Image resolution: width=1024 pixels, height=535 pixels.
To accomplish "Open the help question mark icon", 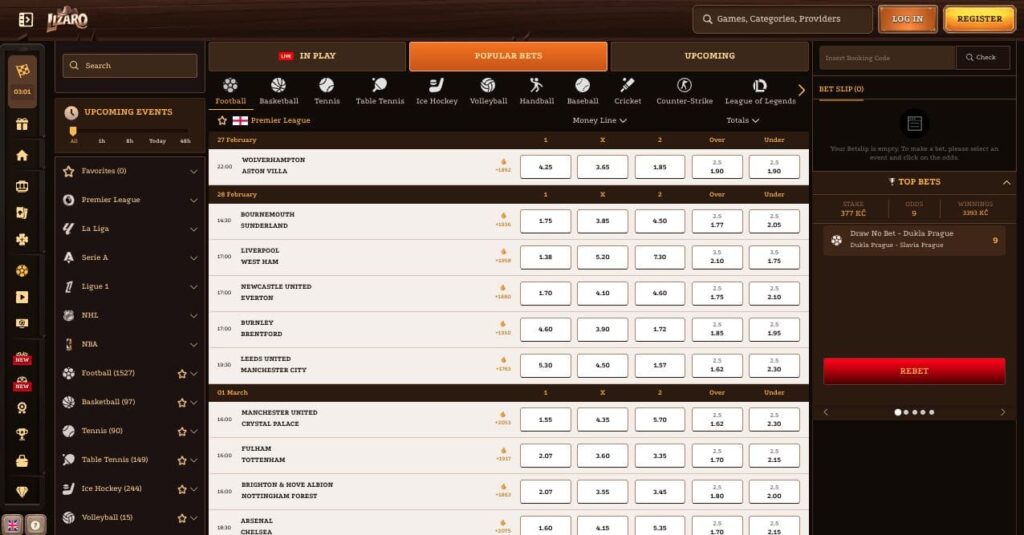I will 36,525.
